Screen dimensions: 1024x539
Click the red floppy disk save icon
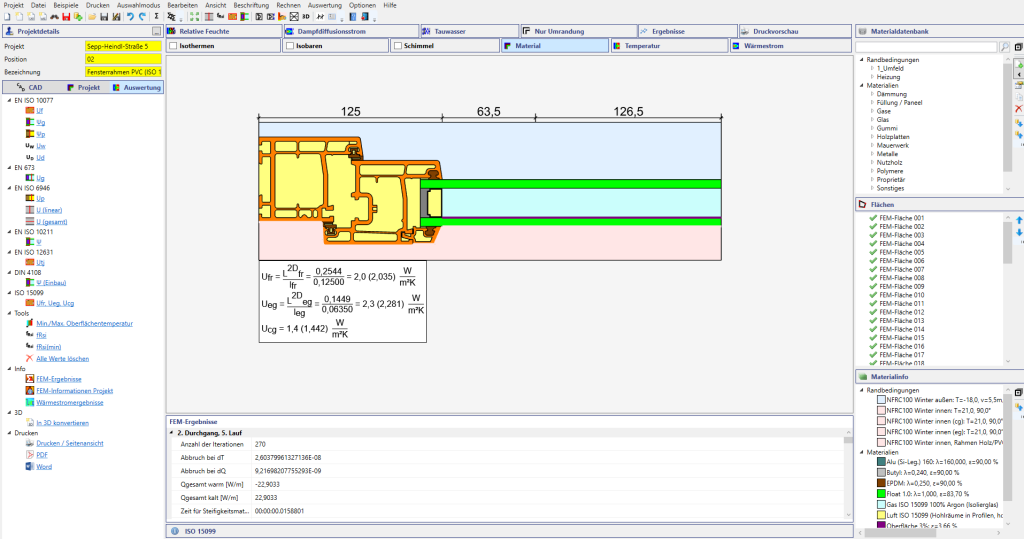[66, 16]
